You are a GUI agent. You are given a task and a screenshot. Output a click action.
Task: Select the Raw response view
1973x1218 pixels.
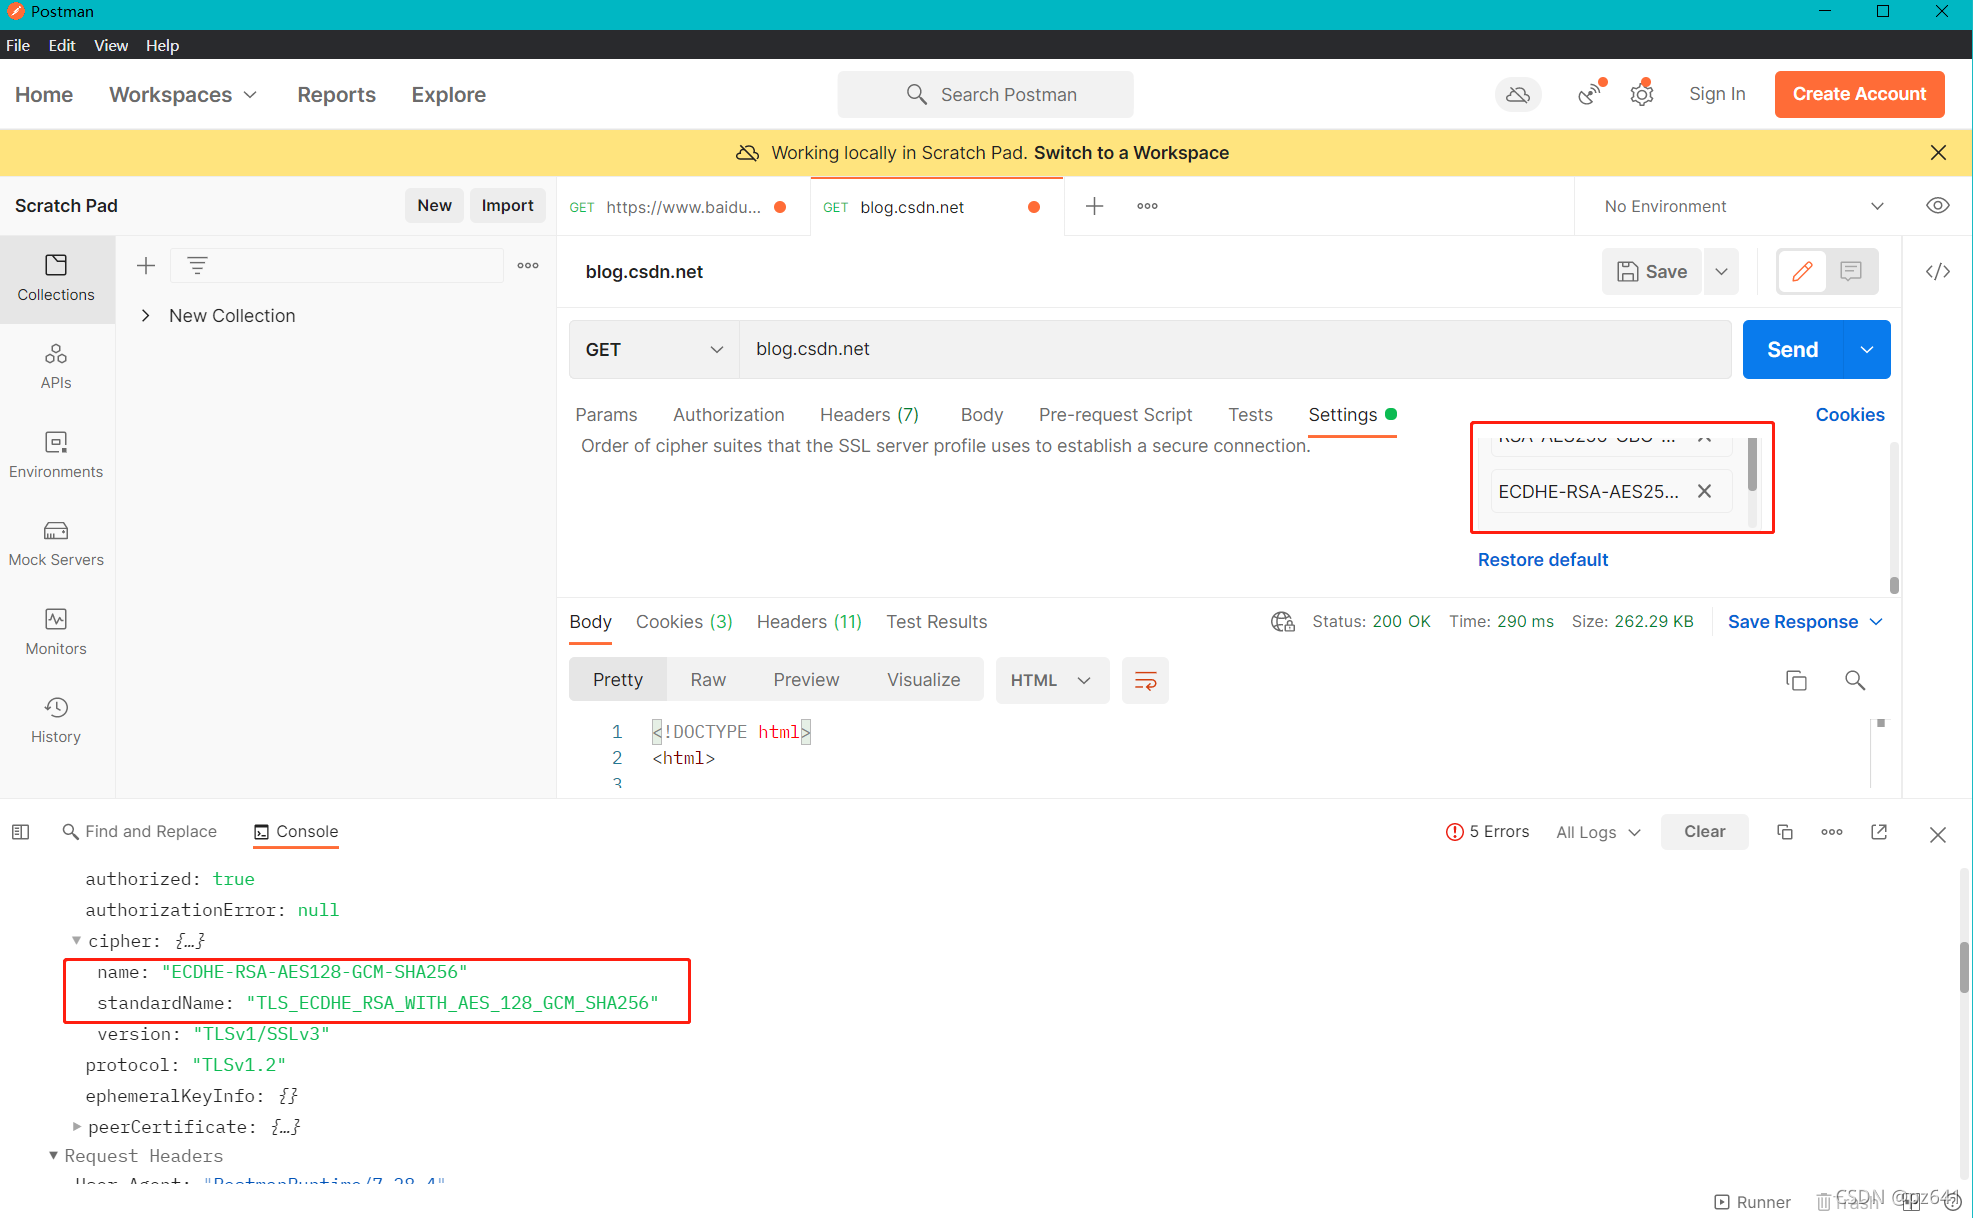click(708, 681)
